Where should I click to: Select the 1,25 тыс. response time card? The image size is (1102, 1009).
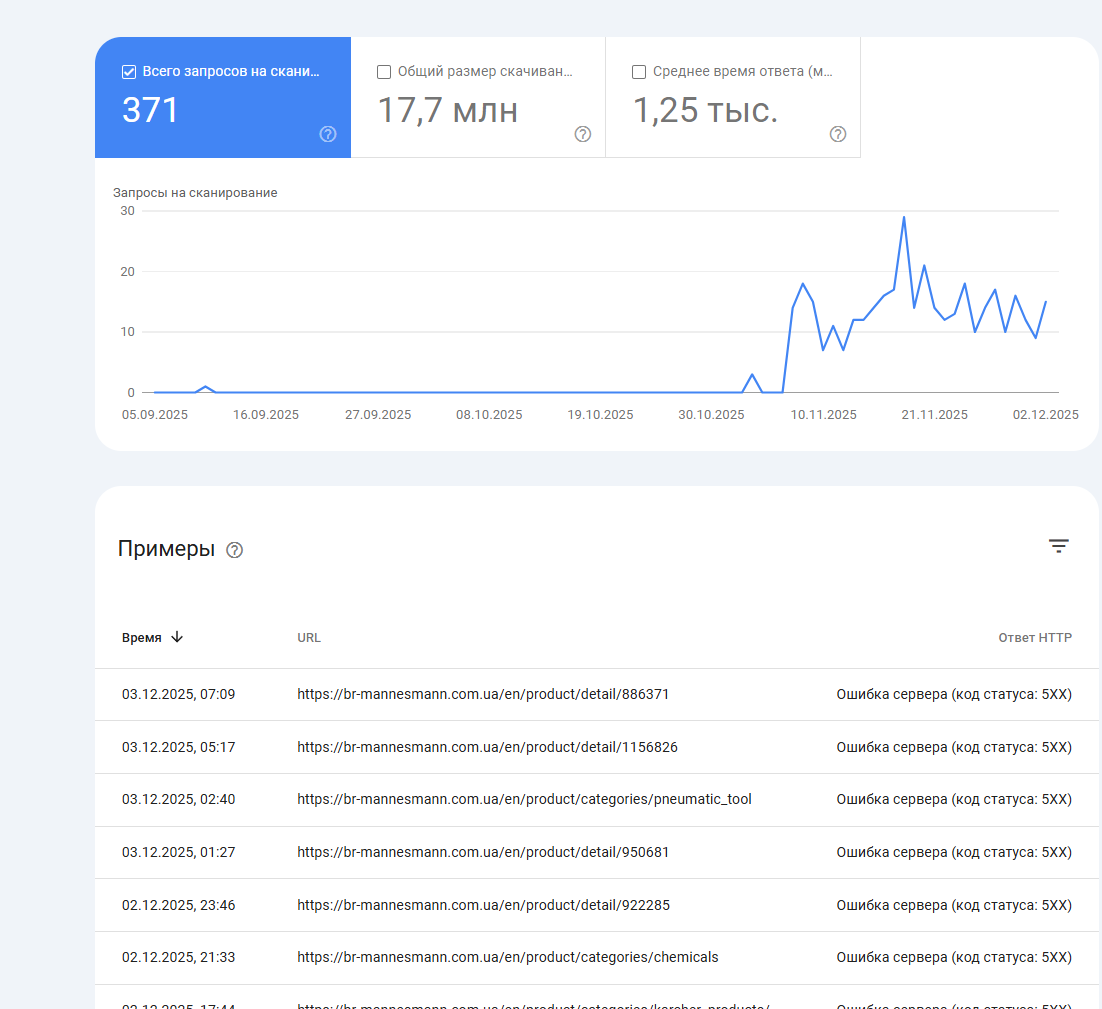click(733, 97)
